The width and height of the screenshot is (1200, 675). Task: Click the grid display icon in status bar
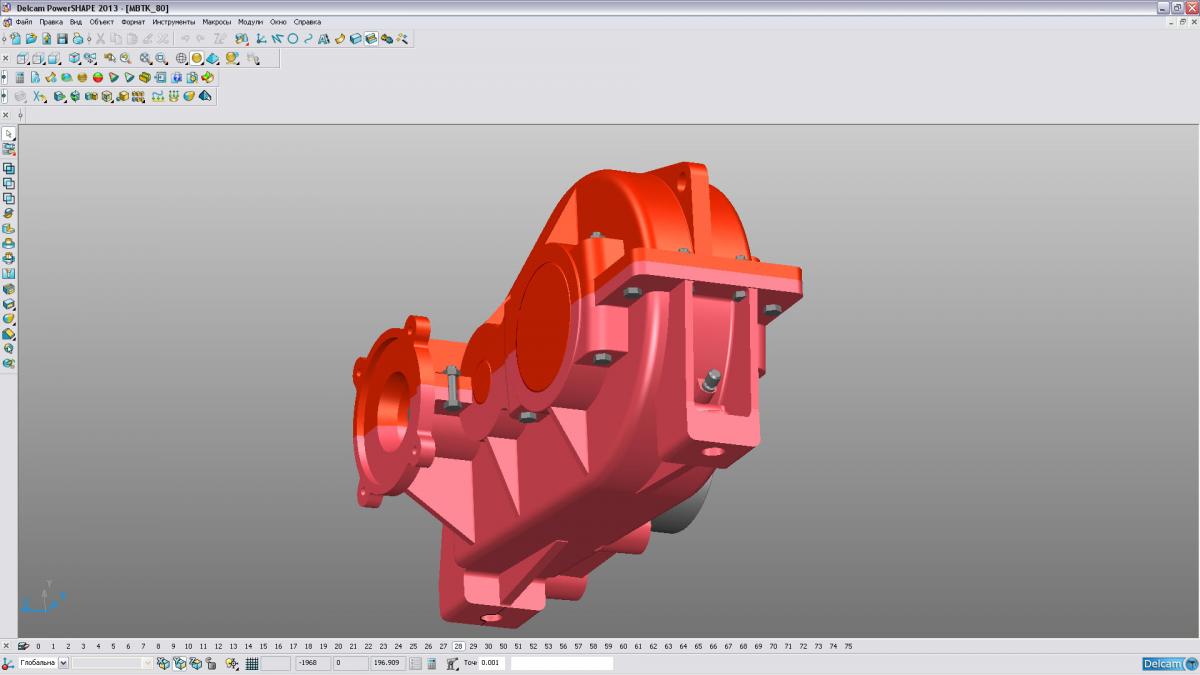(252, 663)
